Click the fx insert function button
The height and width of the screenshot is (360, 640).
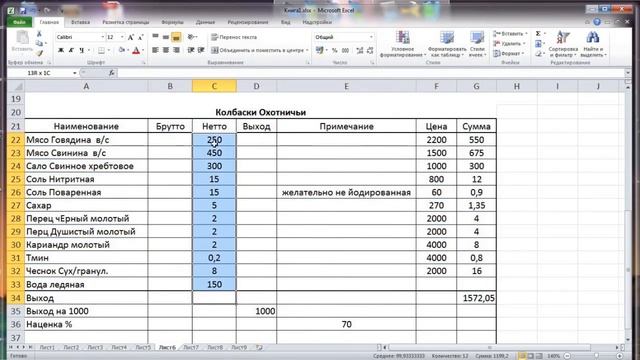point(111,73)
